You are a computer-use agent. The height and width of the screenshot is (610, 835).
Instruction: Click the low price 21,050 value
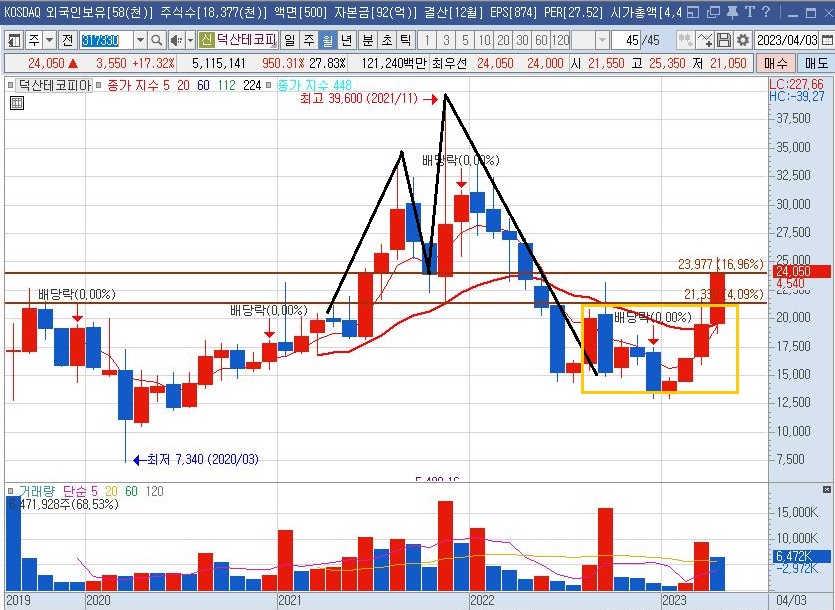click(728, 63)
